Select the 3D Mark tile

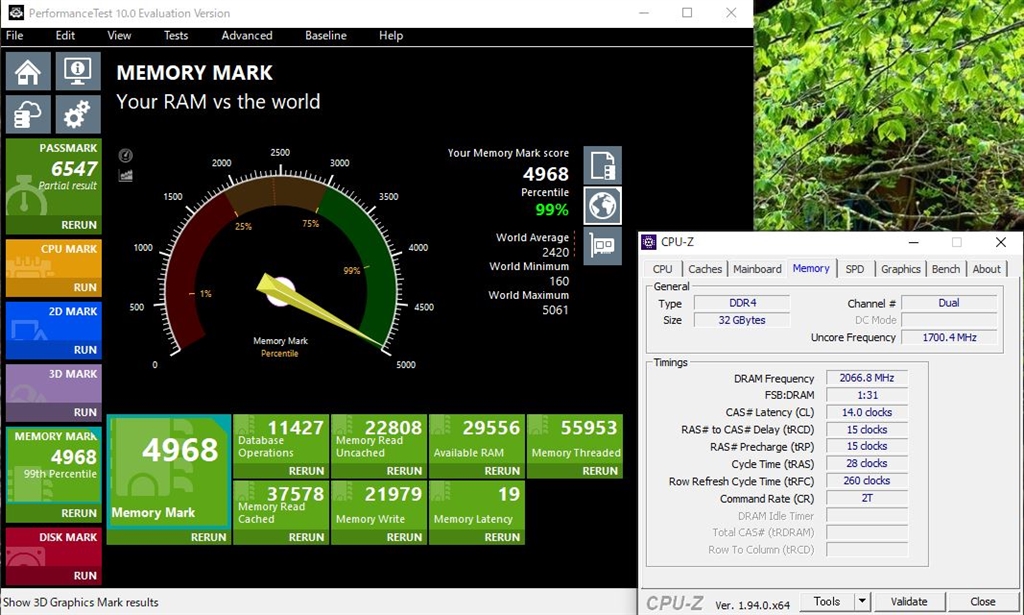pyautogui.click(x=53, y=383)
